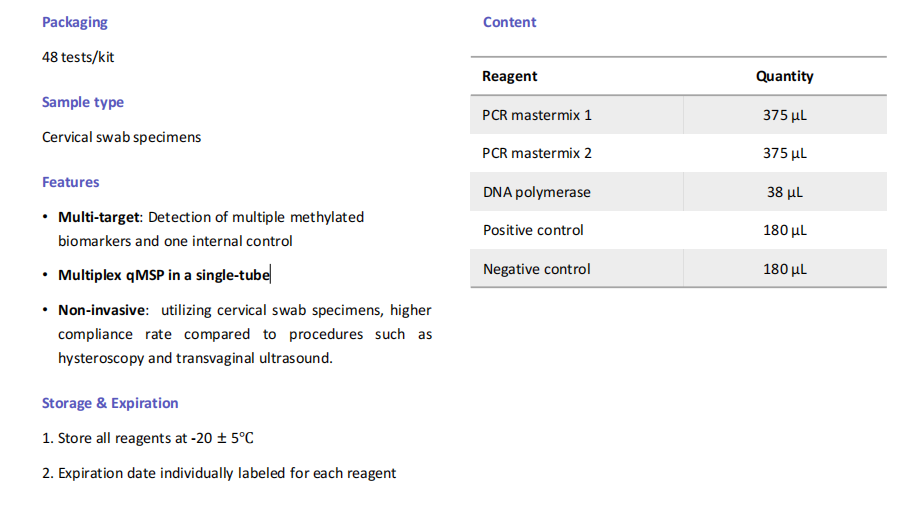Click the Content heading above the table
The image size is (900, 505).
click(509, 22)
